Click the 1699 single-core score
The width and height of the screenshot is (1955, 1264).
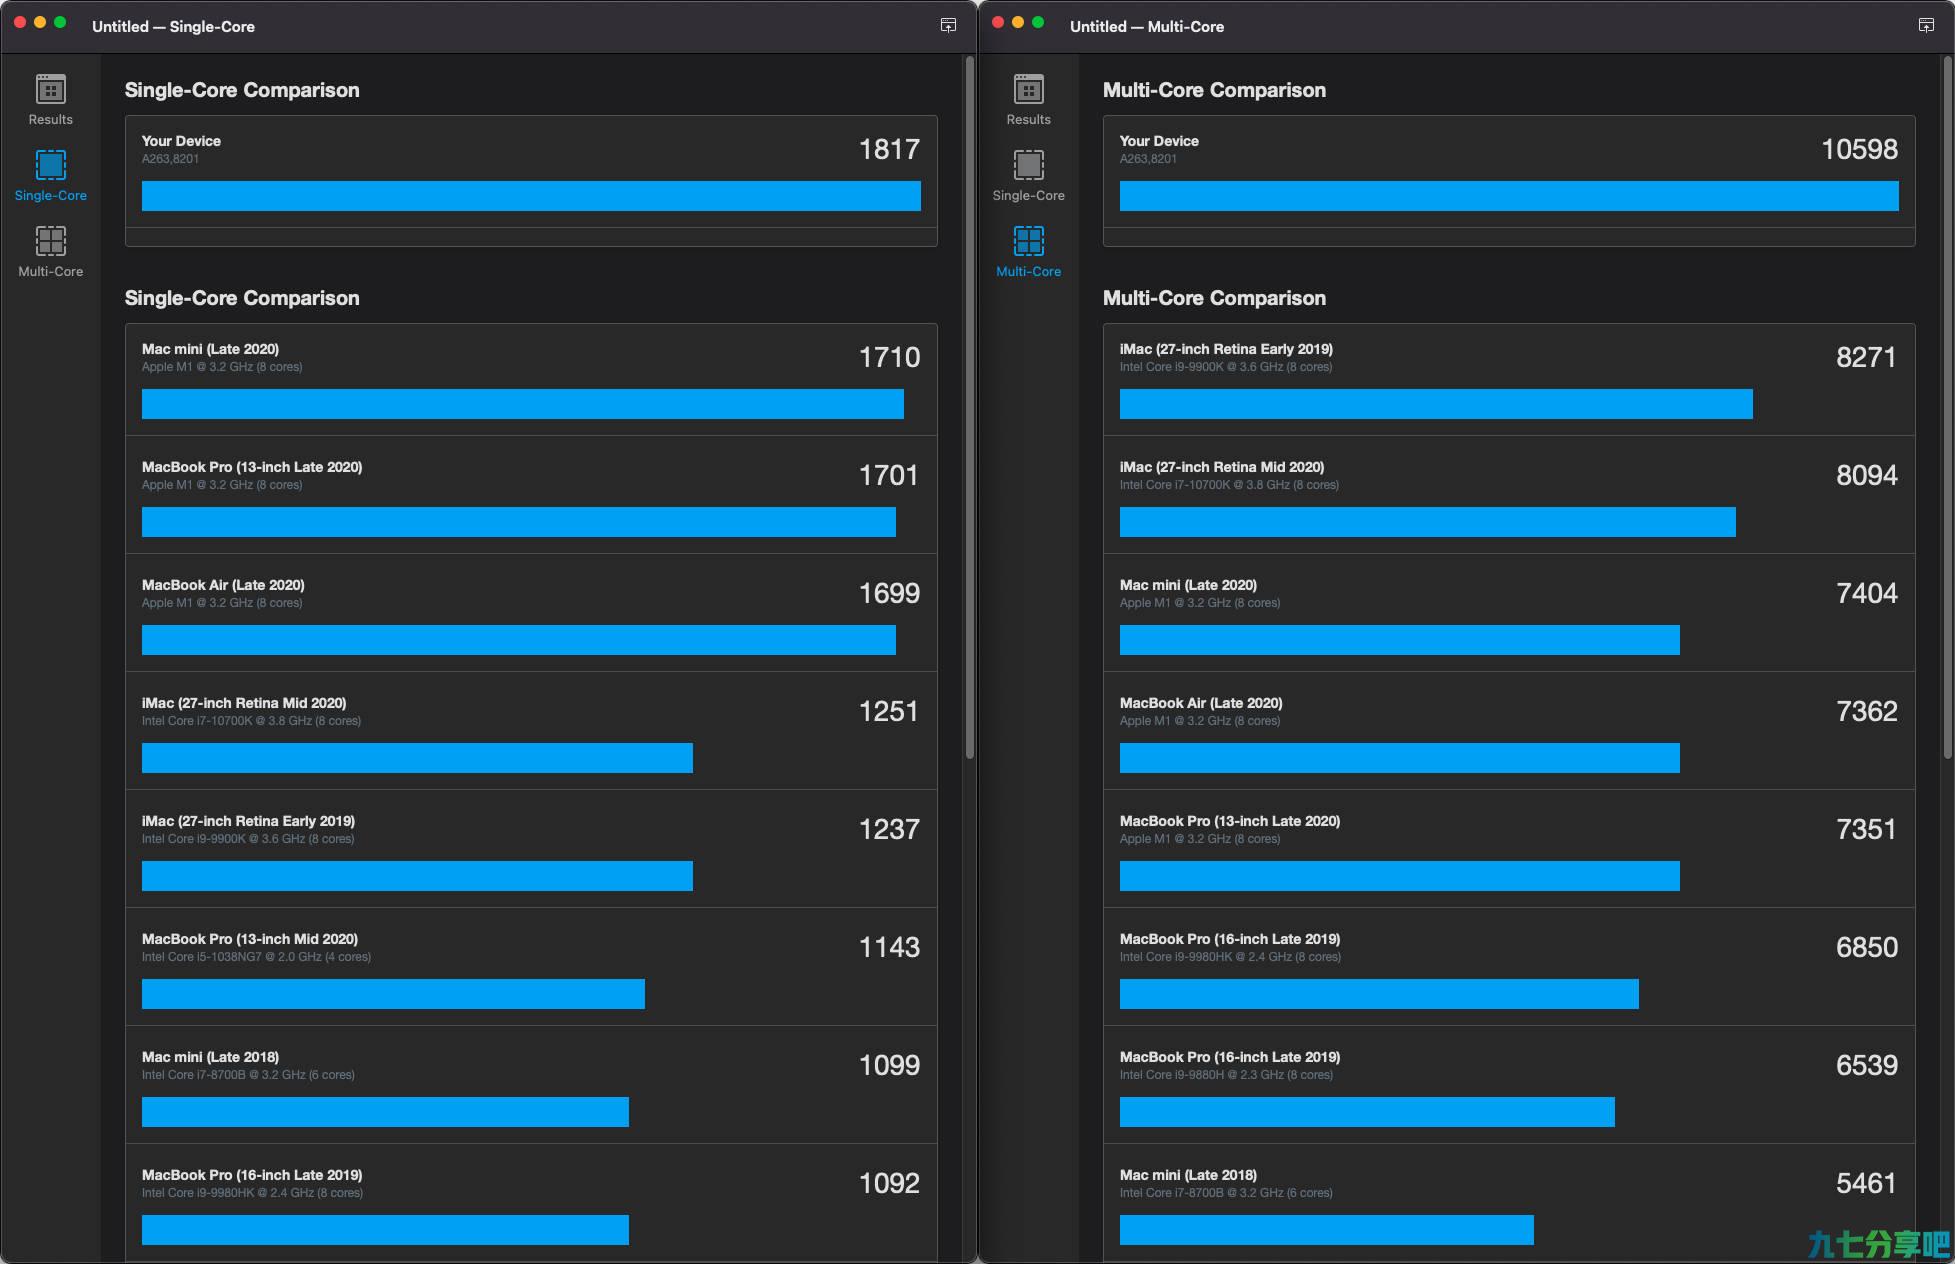(x=889, y=593)
